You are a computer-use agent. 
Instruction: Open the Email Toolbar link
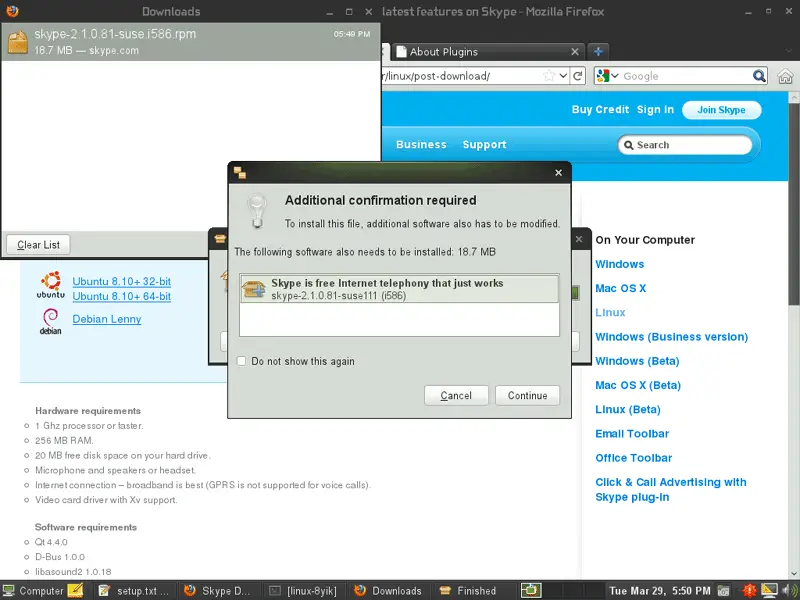point(632,434)
